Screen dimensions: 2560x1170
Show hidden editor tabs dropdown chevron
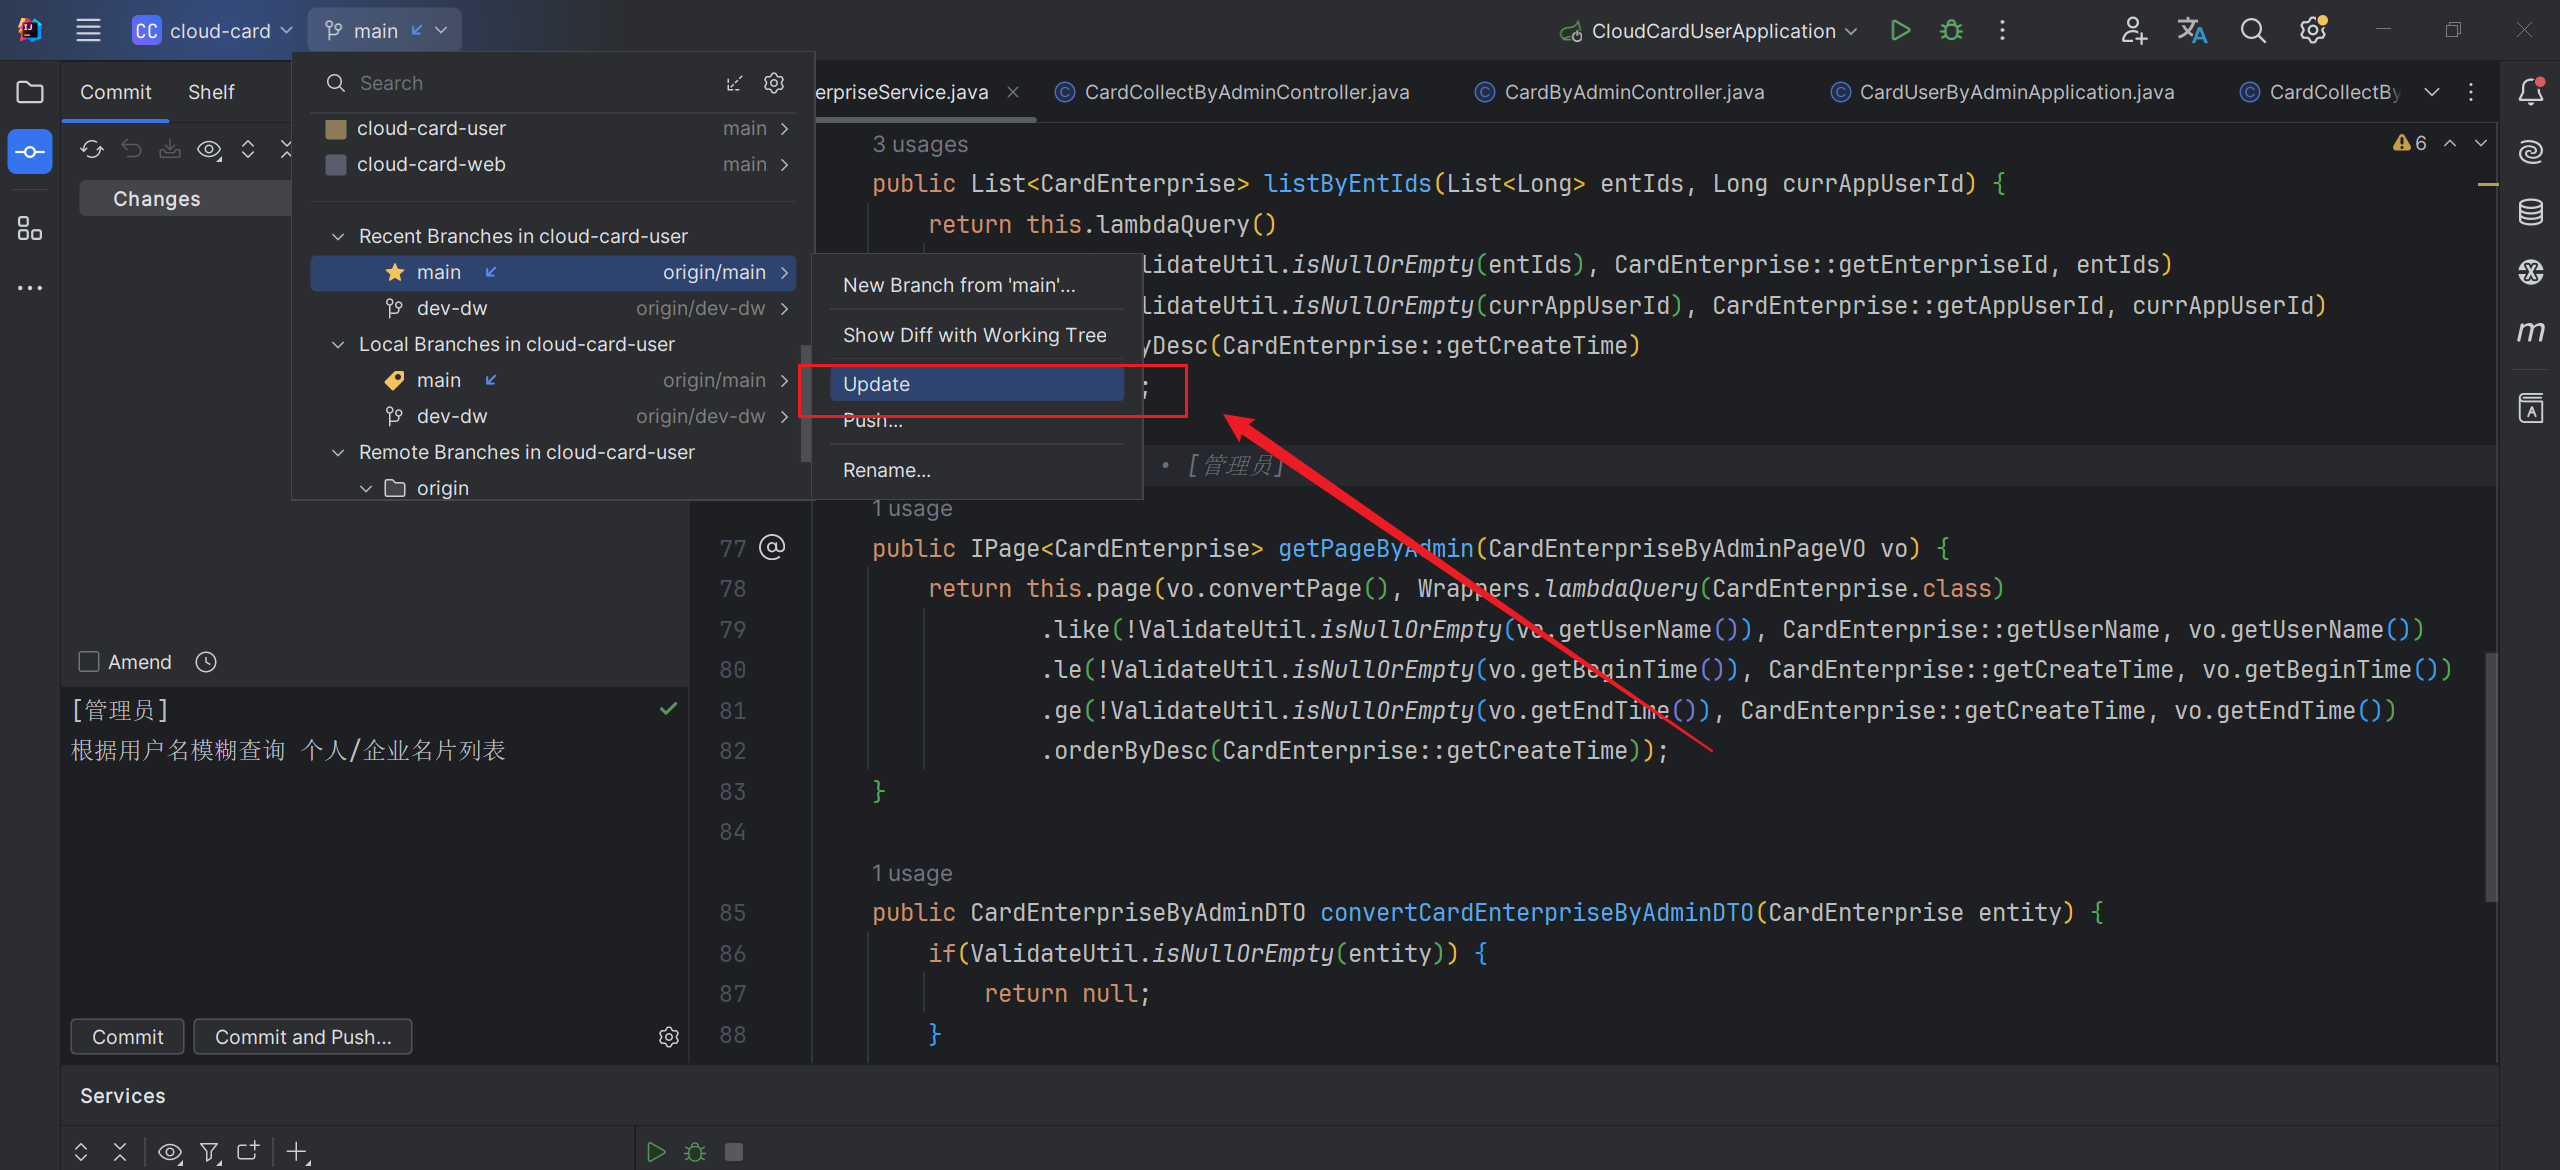click(x=2432, y=92)
